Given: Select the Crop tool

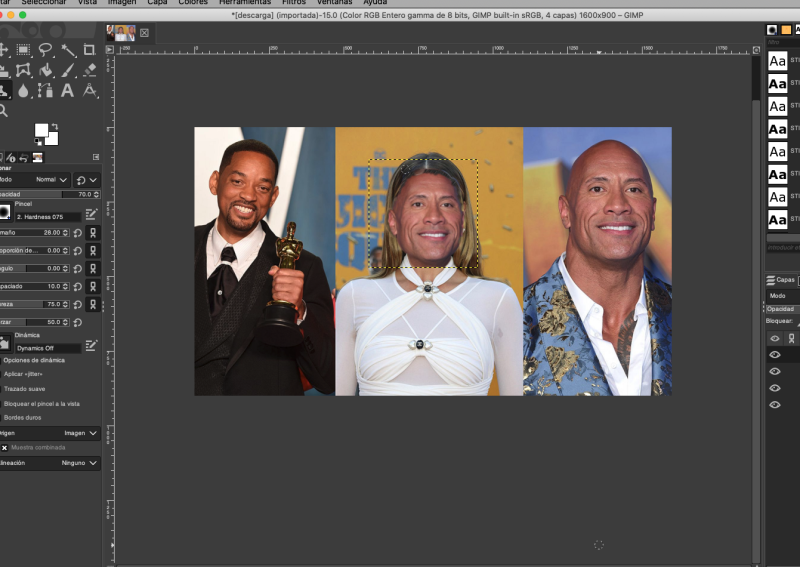Looking at the screenshot, I should point(90,50).
